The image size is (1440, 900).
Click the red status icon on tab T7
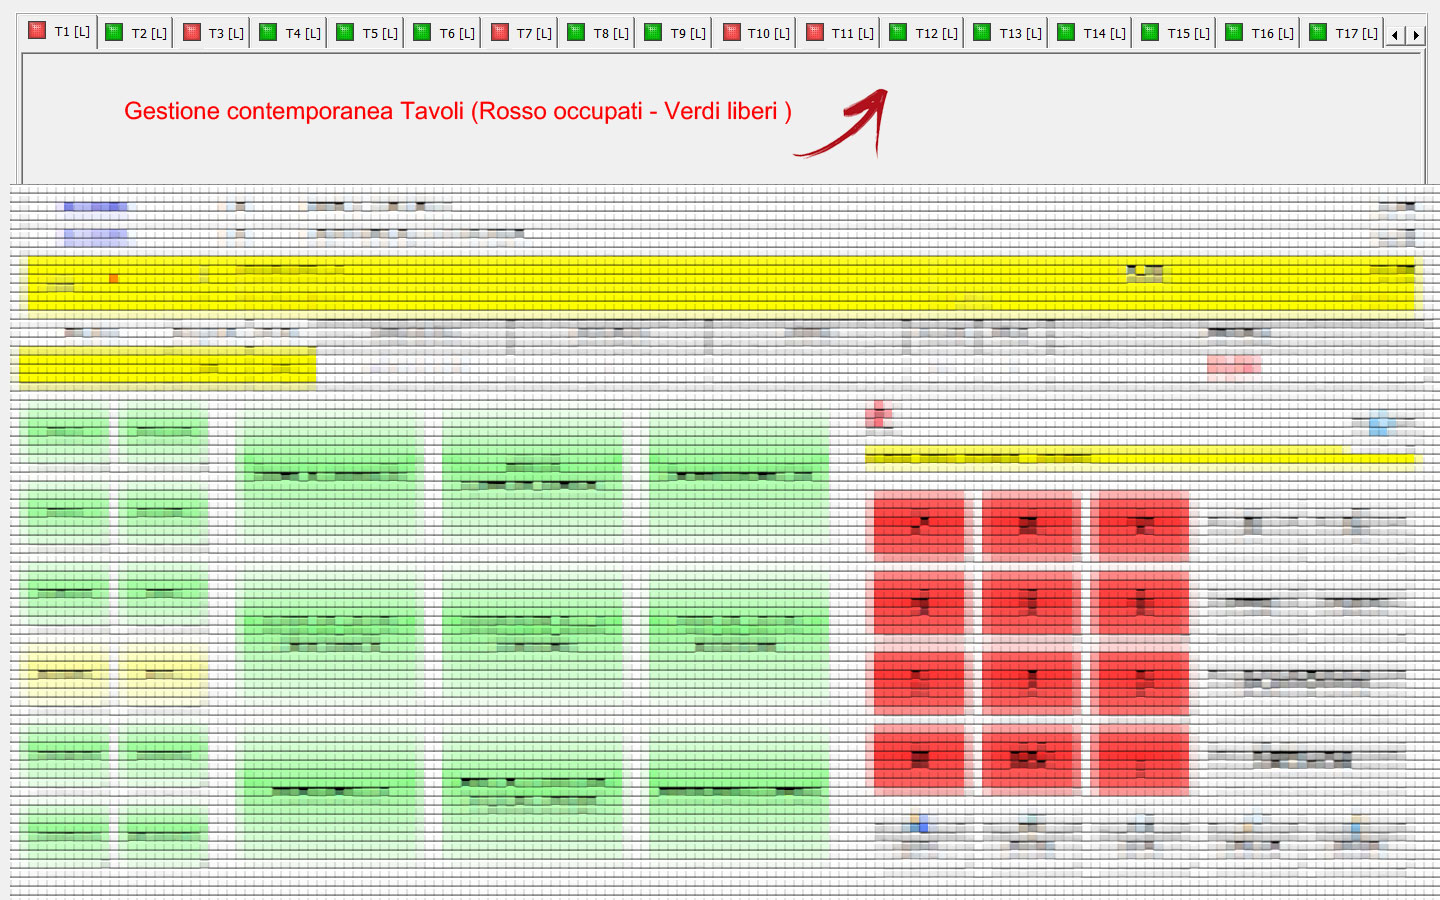tap(500, 32)
